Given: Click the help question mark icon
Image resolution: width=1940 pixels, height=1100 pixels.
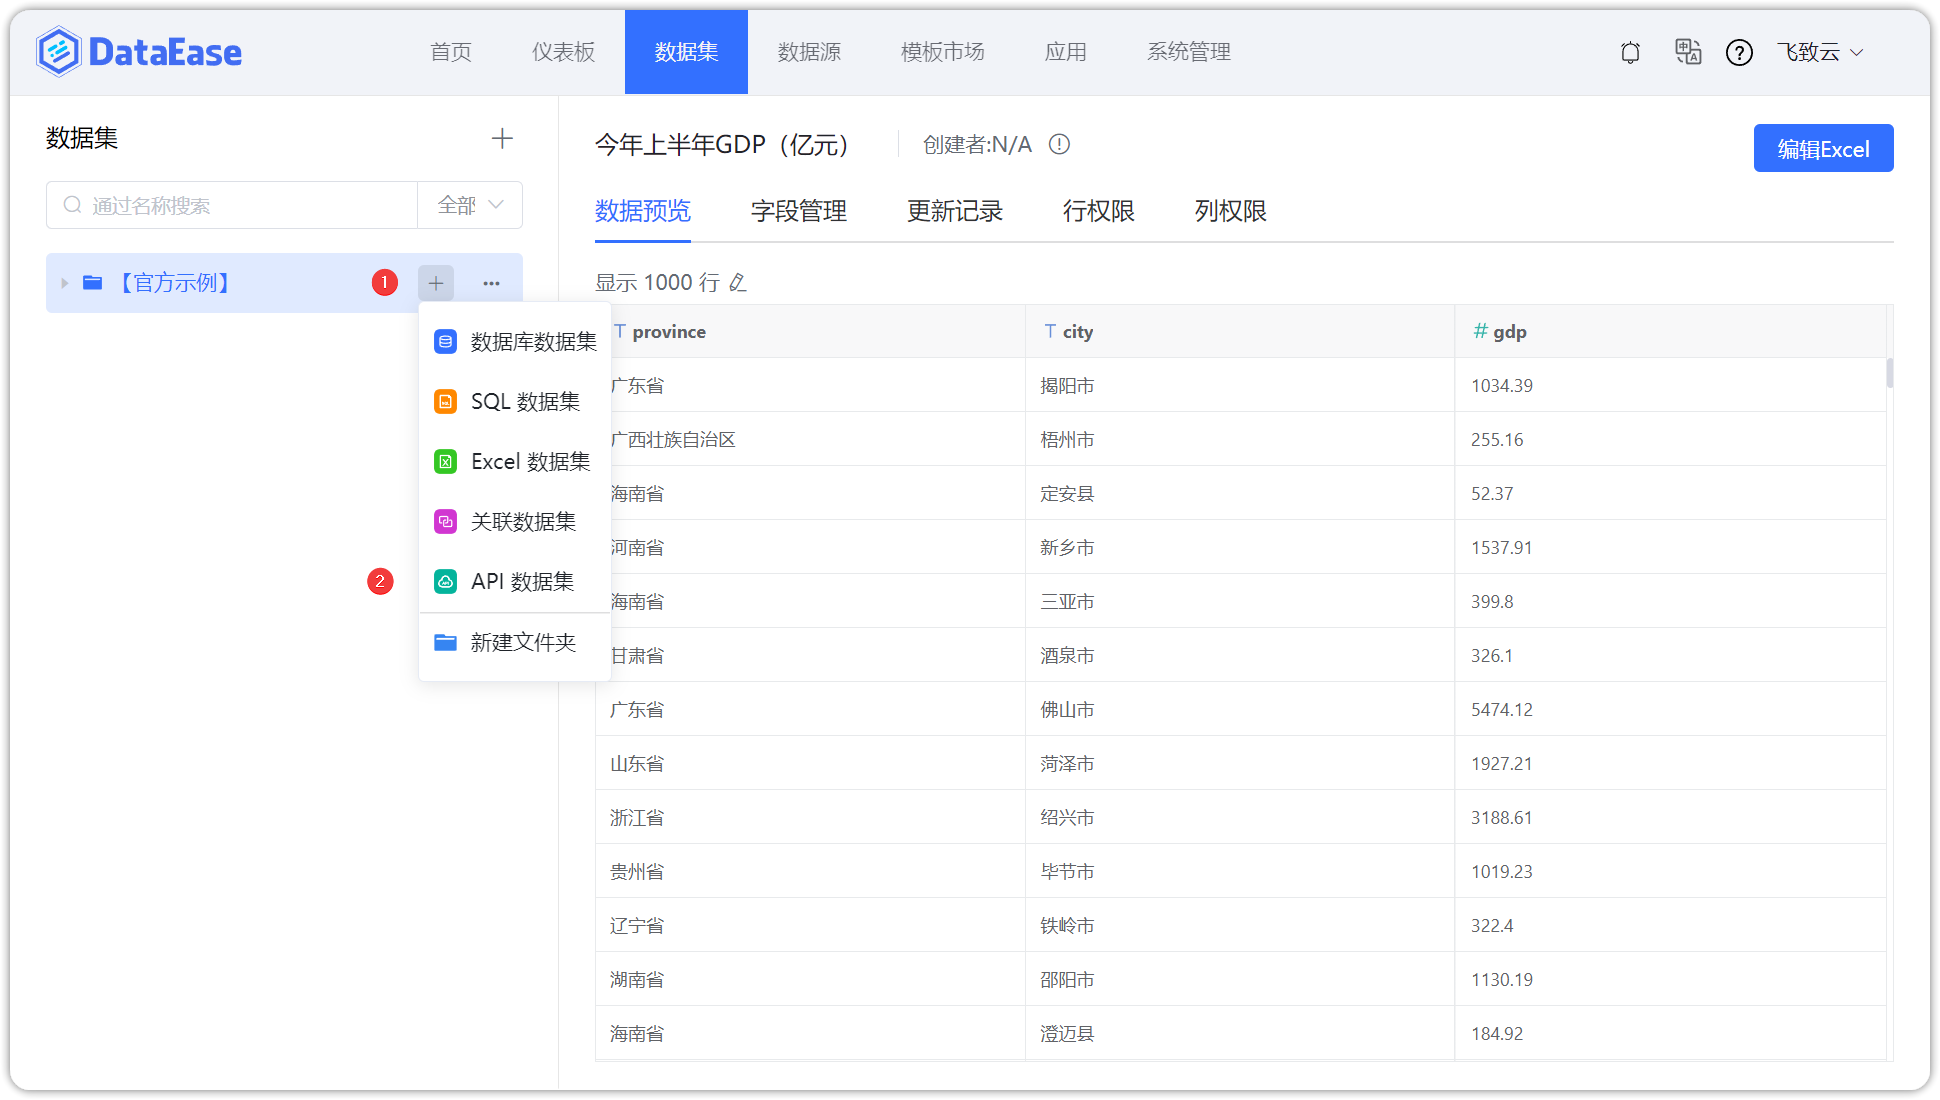Looking at the screenshot, I should coord(1740,52).
